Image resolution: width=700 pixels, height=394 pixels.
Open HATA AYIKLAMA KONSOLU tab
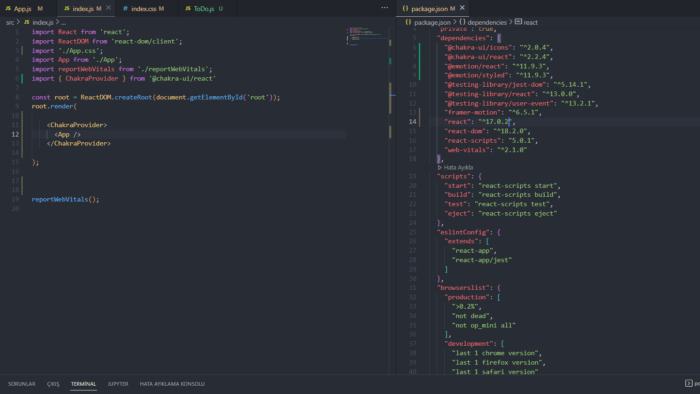point(172,384)
